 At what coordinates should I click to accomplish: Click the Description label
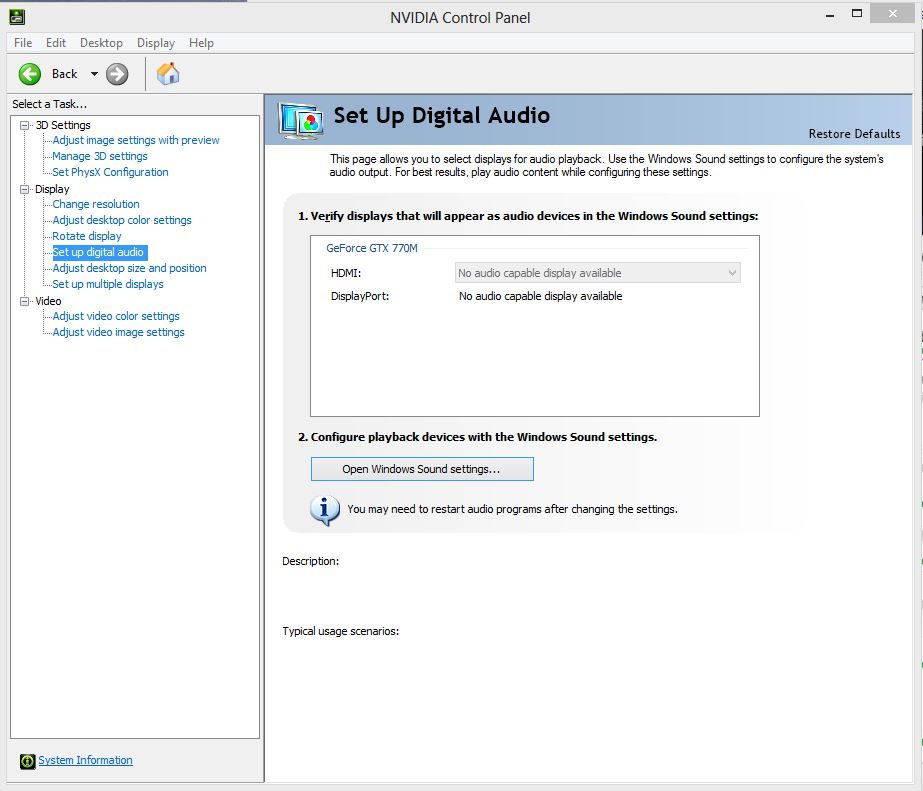pyautogui.click(x=310, y=561)
